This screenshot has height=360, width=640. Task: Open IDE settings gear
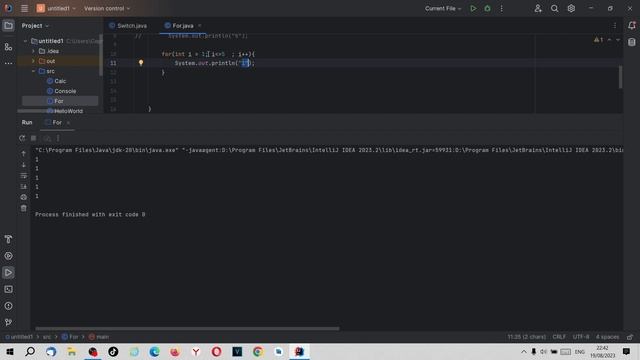571,8
